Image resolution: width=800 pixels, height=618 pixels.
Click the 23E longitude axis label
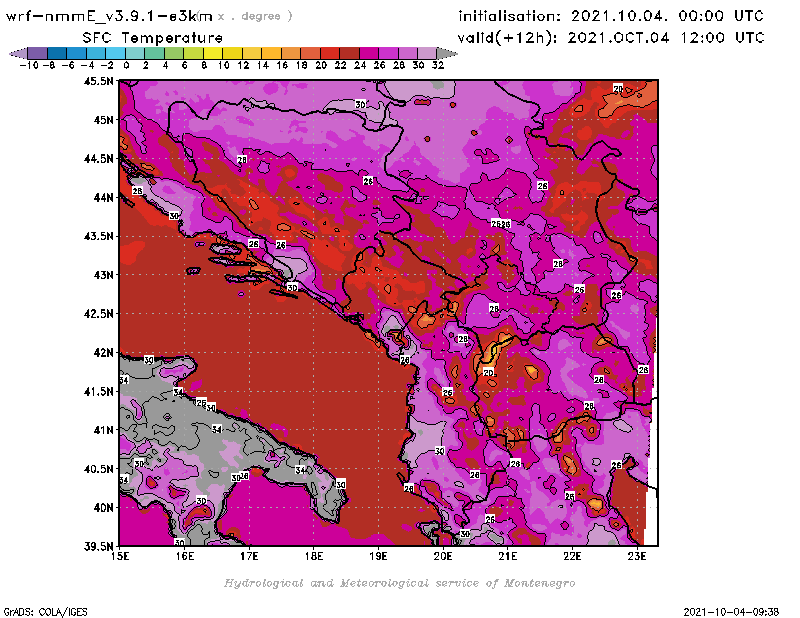pos(637,556)
